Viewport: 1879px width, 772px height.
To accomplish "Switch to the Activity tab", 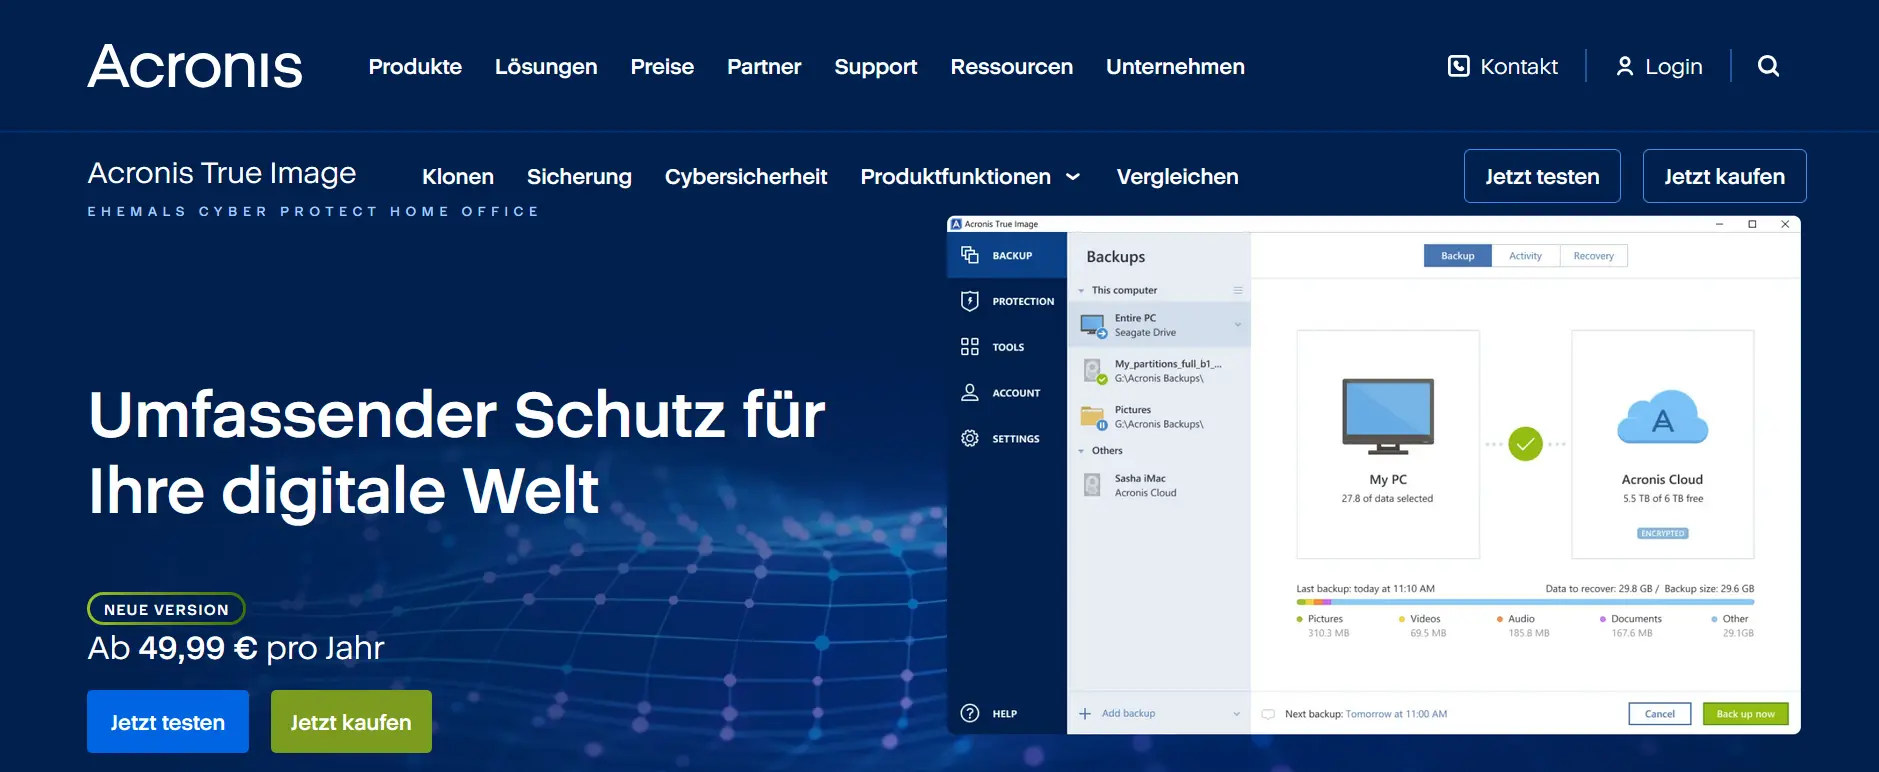I will (1526, 256).
